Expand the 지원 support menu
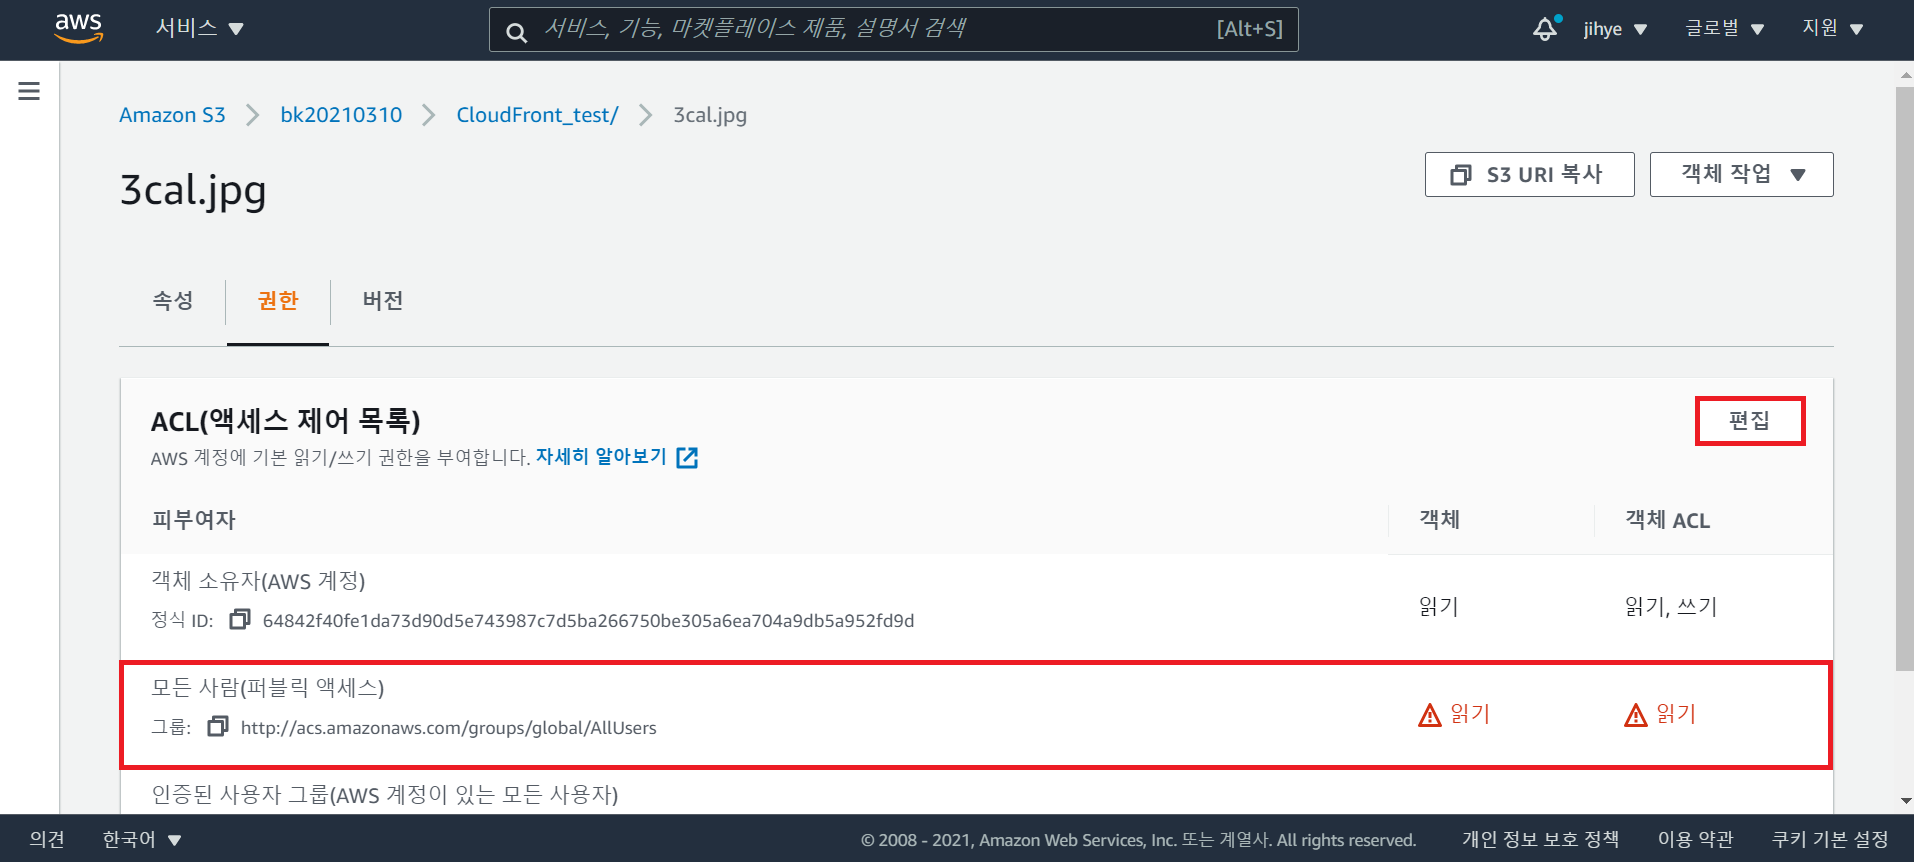The height and width of the screenshot is (862, 1914). (x=1832, y=28)
